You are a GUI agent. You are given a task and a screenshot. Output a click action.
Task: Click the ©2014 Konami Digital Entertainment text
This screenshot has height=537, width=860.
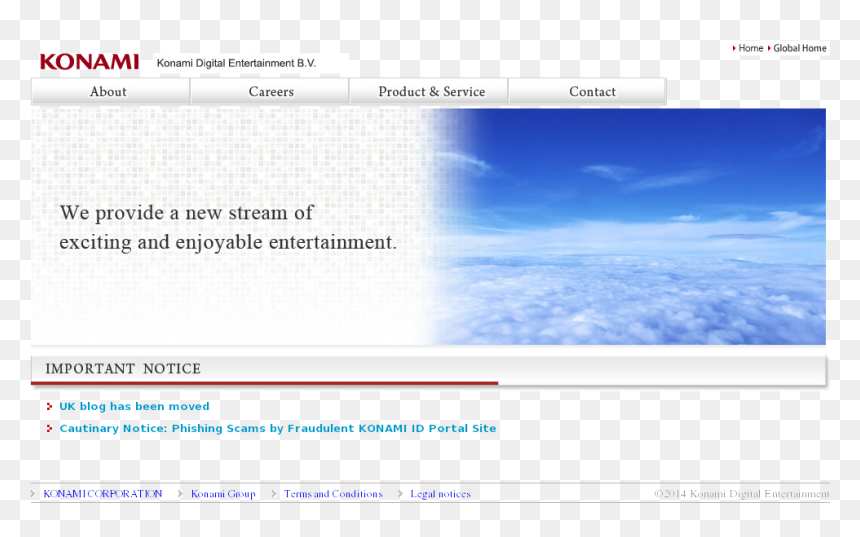(x=742, y=494)
